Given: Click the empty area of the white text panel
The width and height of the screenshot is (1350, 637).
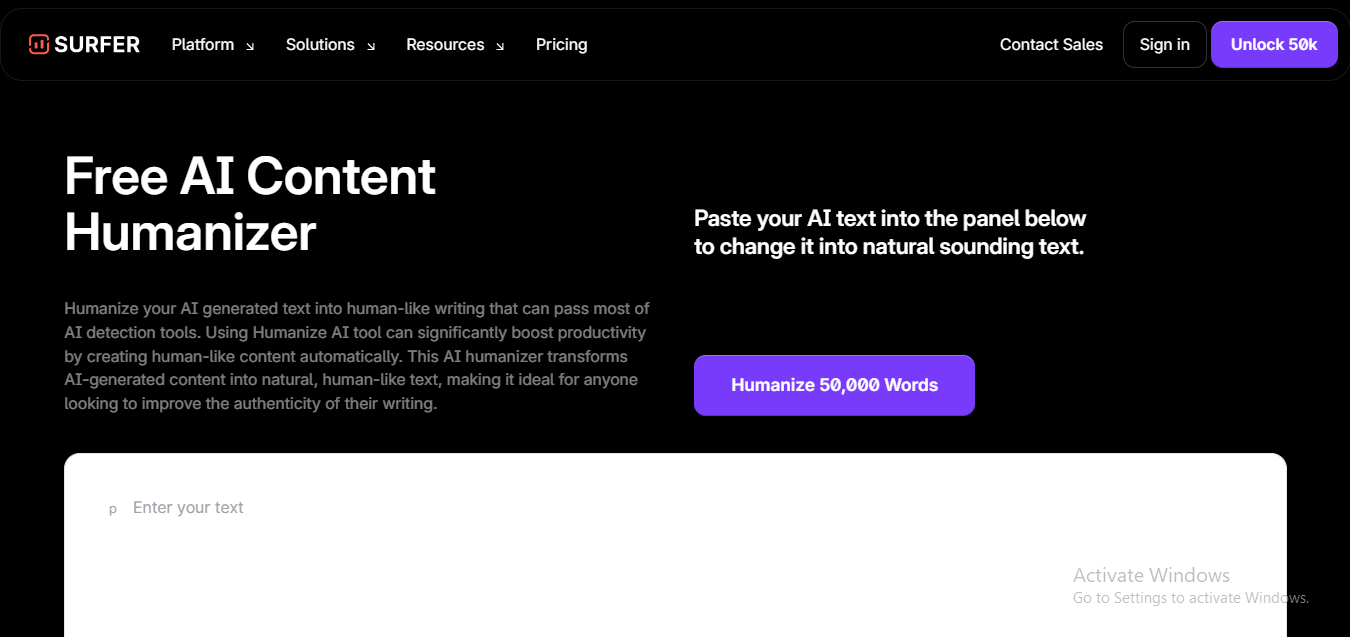Looking at the screenshot, I should point(600,580).
